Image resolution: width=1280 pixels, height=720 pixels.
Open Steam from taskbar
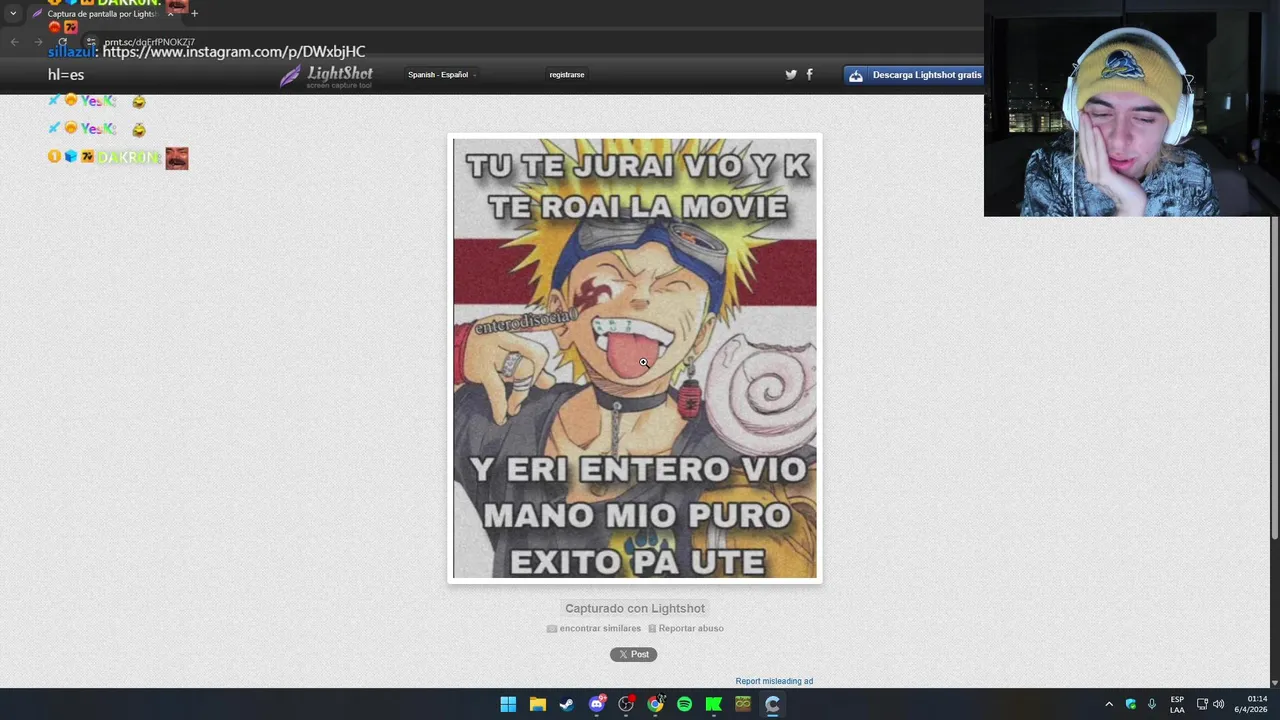point(566,704)
